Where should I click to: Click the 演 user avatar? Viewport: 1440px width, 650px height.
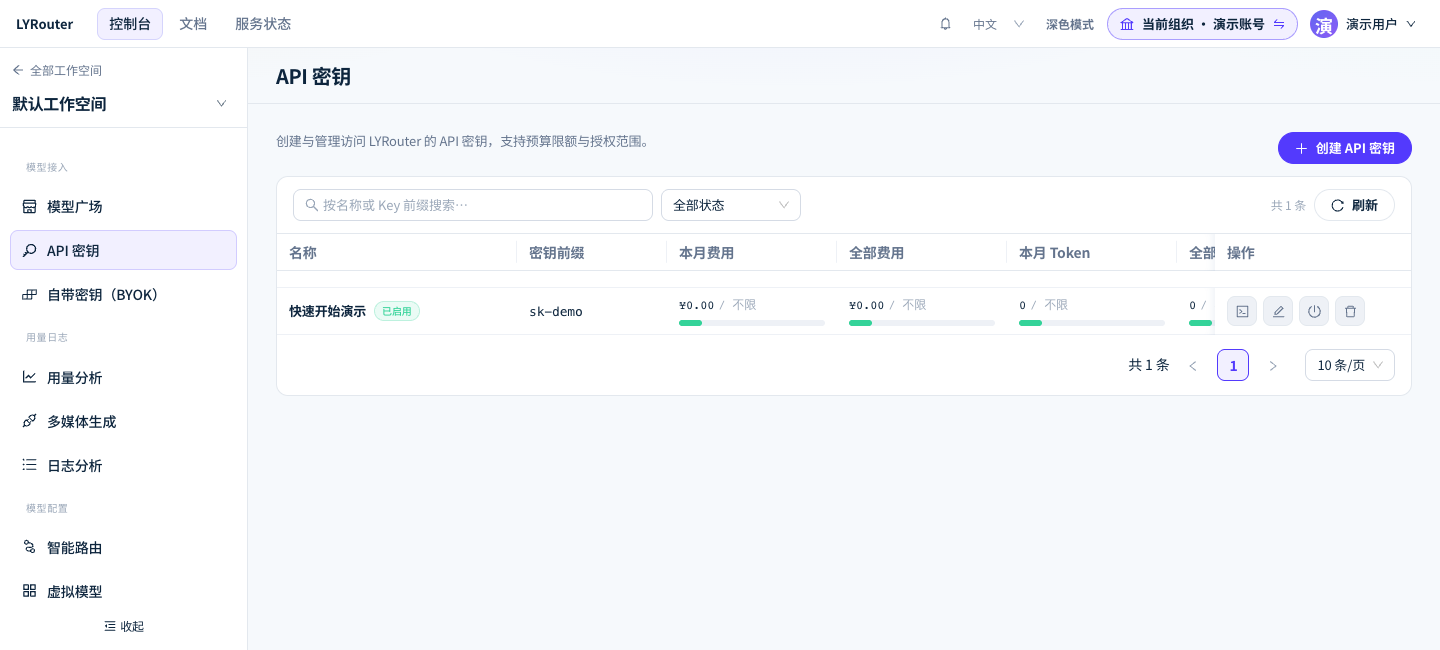pyautogui.click(x=1324, y=24)
